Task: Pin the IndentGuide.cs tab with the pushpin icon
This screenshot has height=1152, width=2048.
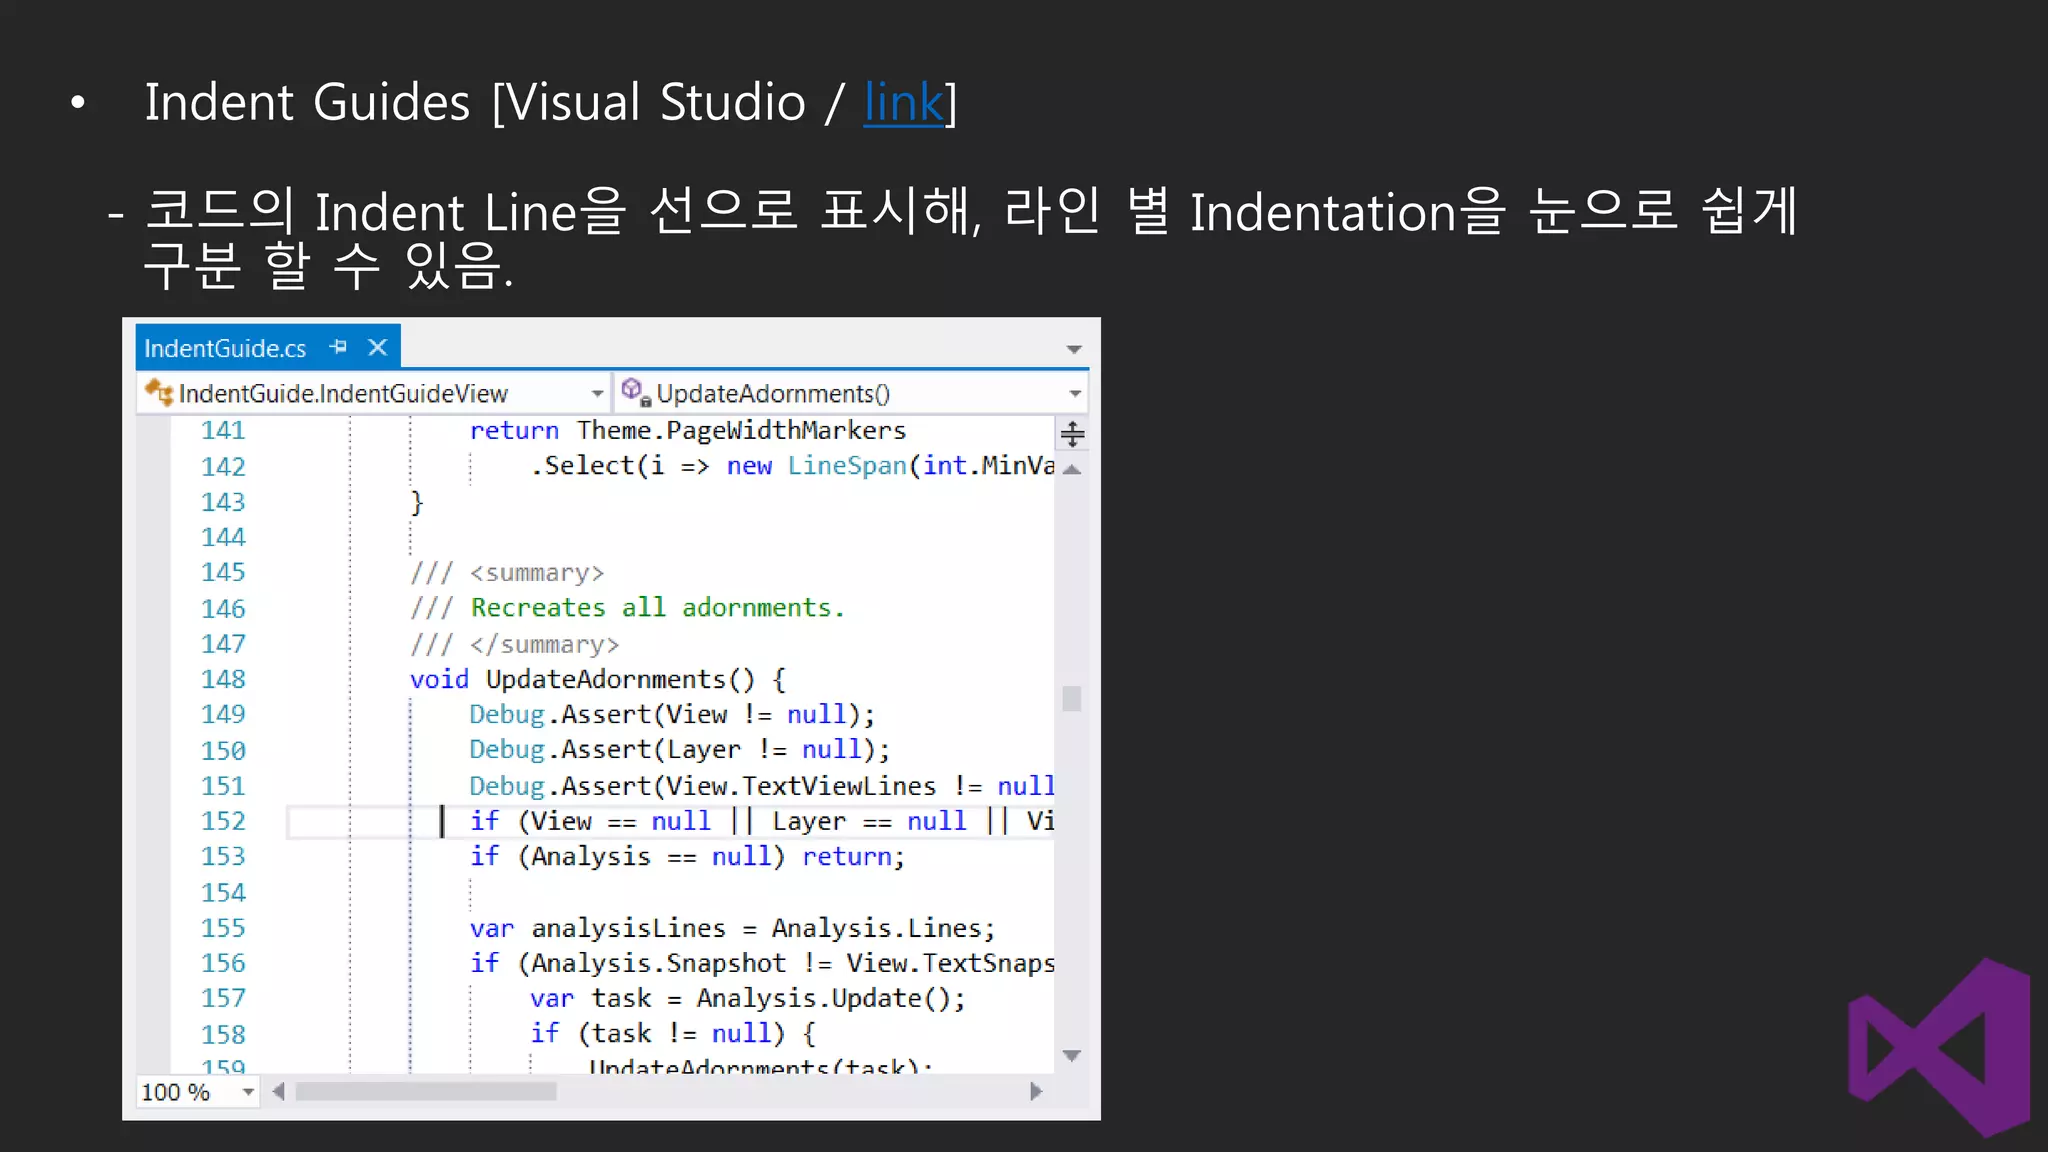Action: coord(338,347)
